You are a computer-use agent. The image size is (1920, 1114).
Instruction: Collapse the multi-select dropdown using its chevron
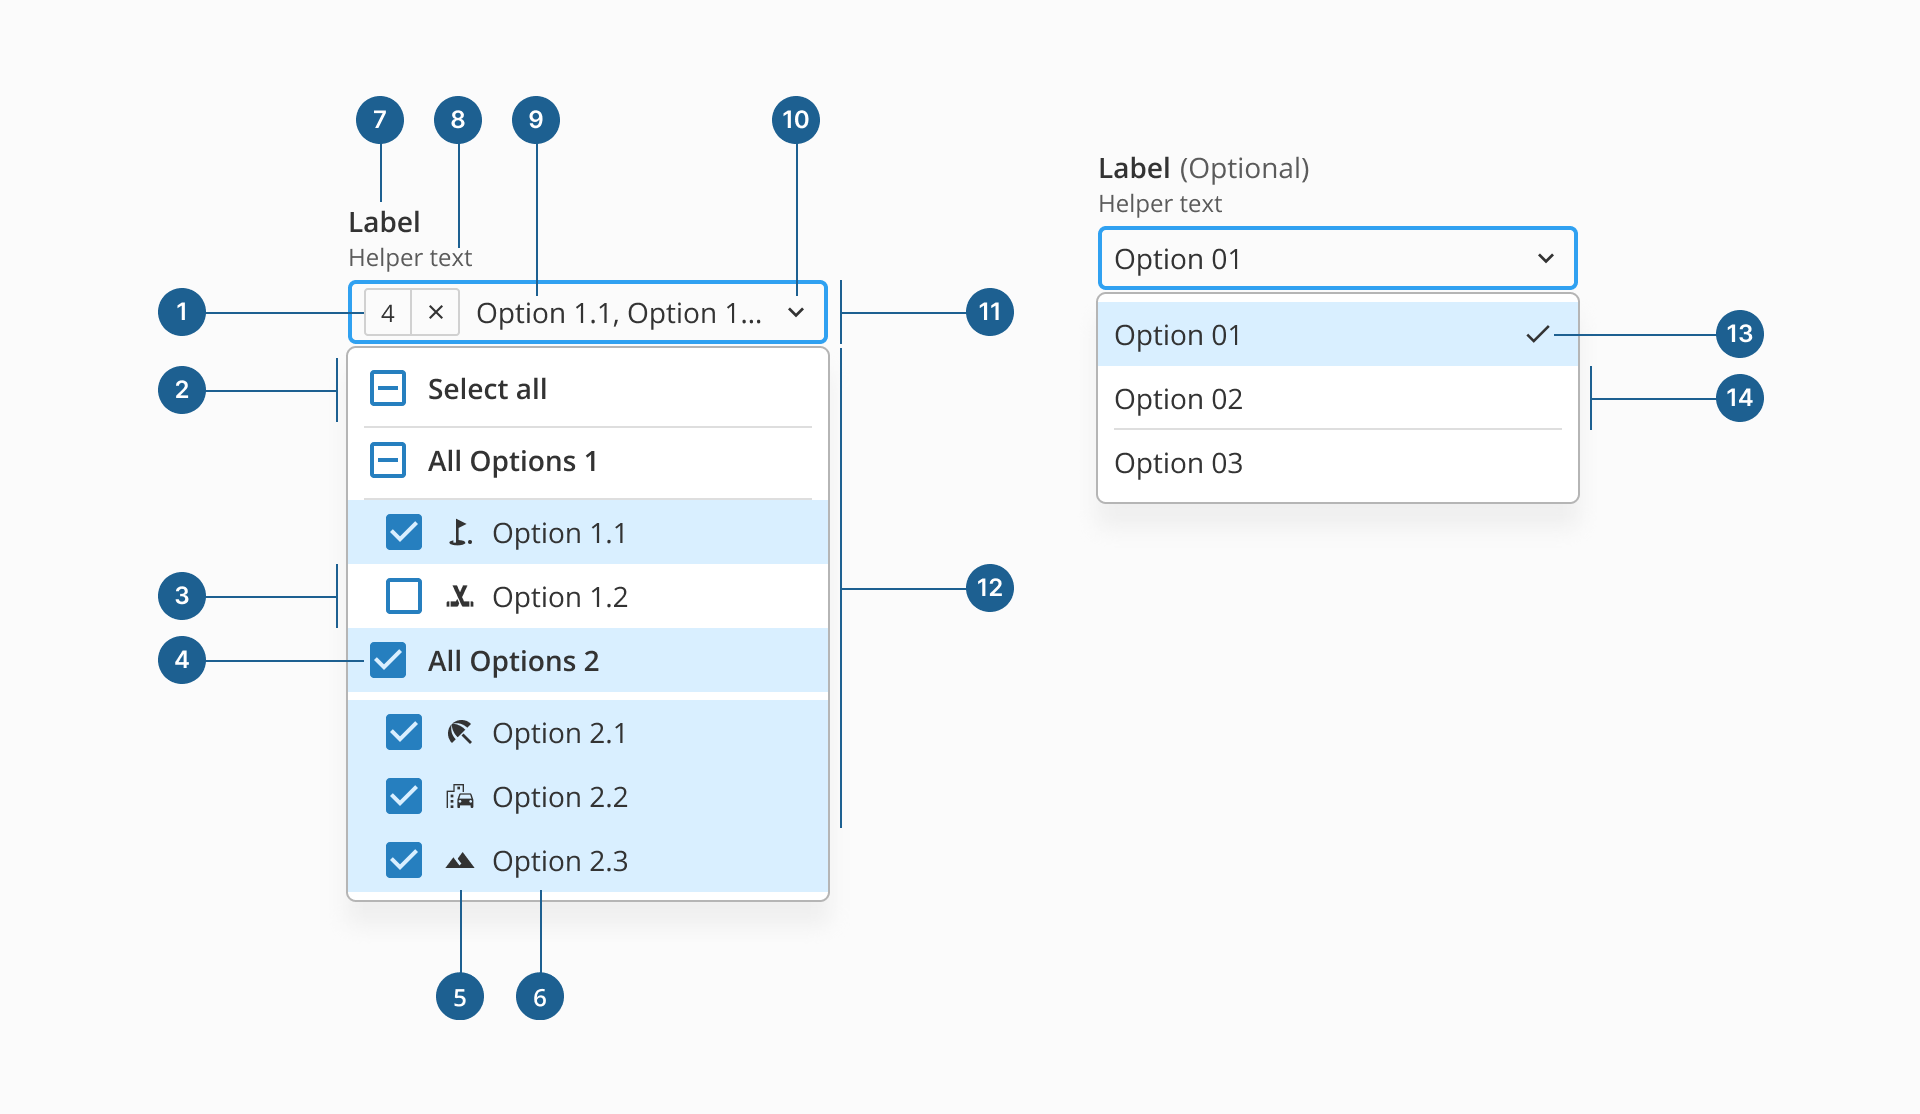pos(796,312)
